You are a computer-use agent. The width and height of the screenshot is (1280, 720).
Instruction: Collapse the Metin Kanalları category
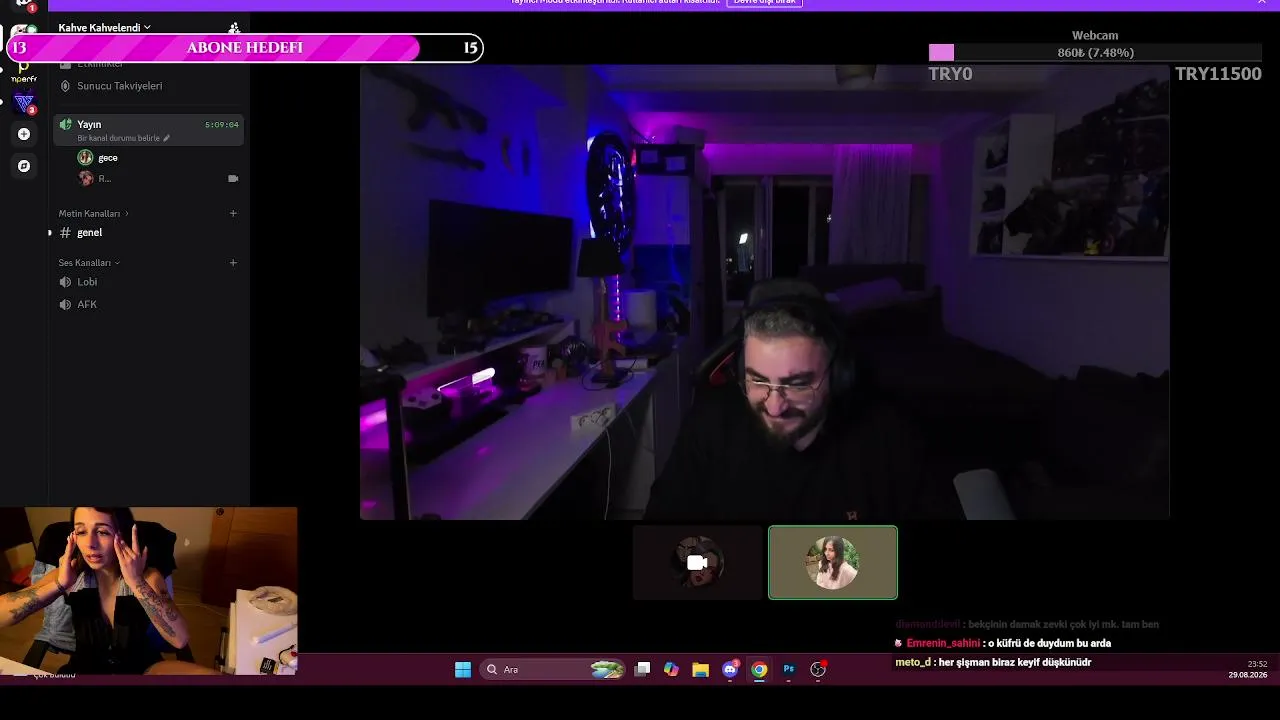click(93, 214)
